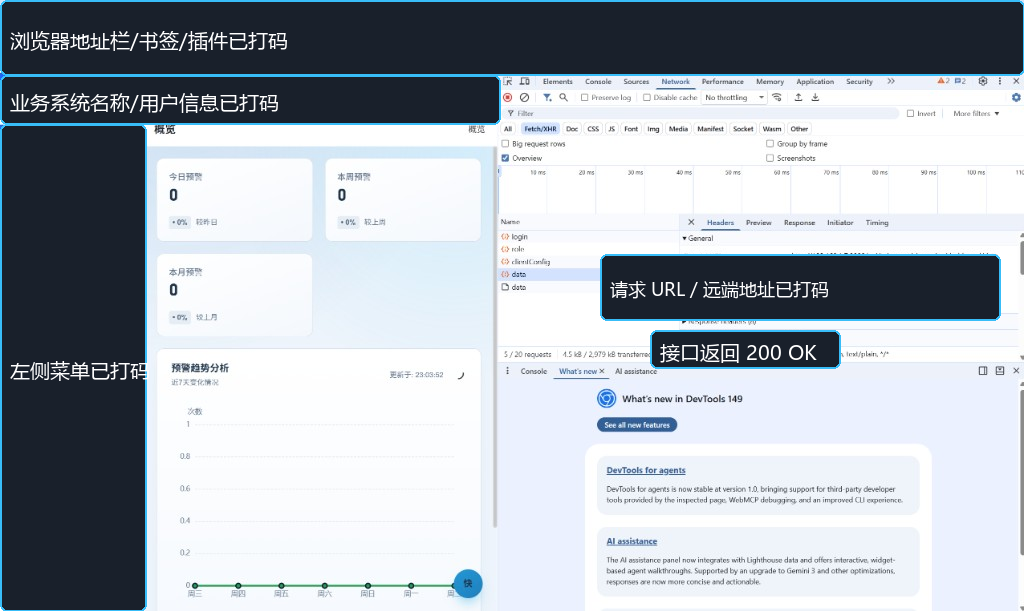
Task: Expand the More filters dropdown
Action: pos(976,114)
